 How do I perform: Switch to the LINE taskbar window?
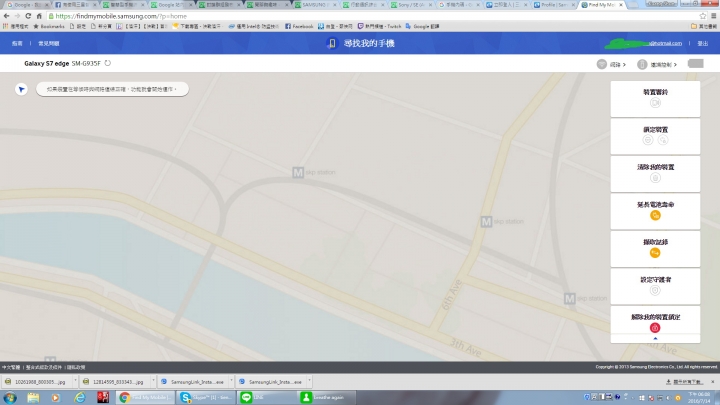(267, 398)
